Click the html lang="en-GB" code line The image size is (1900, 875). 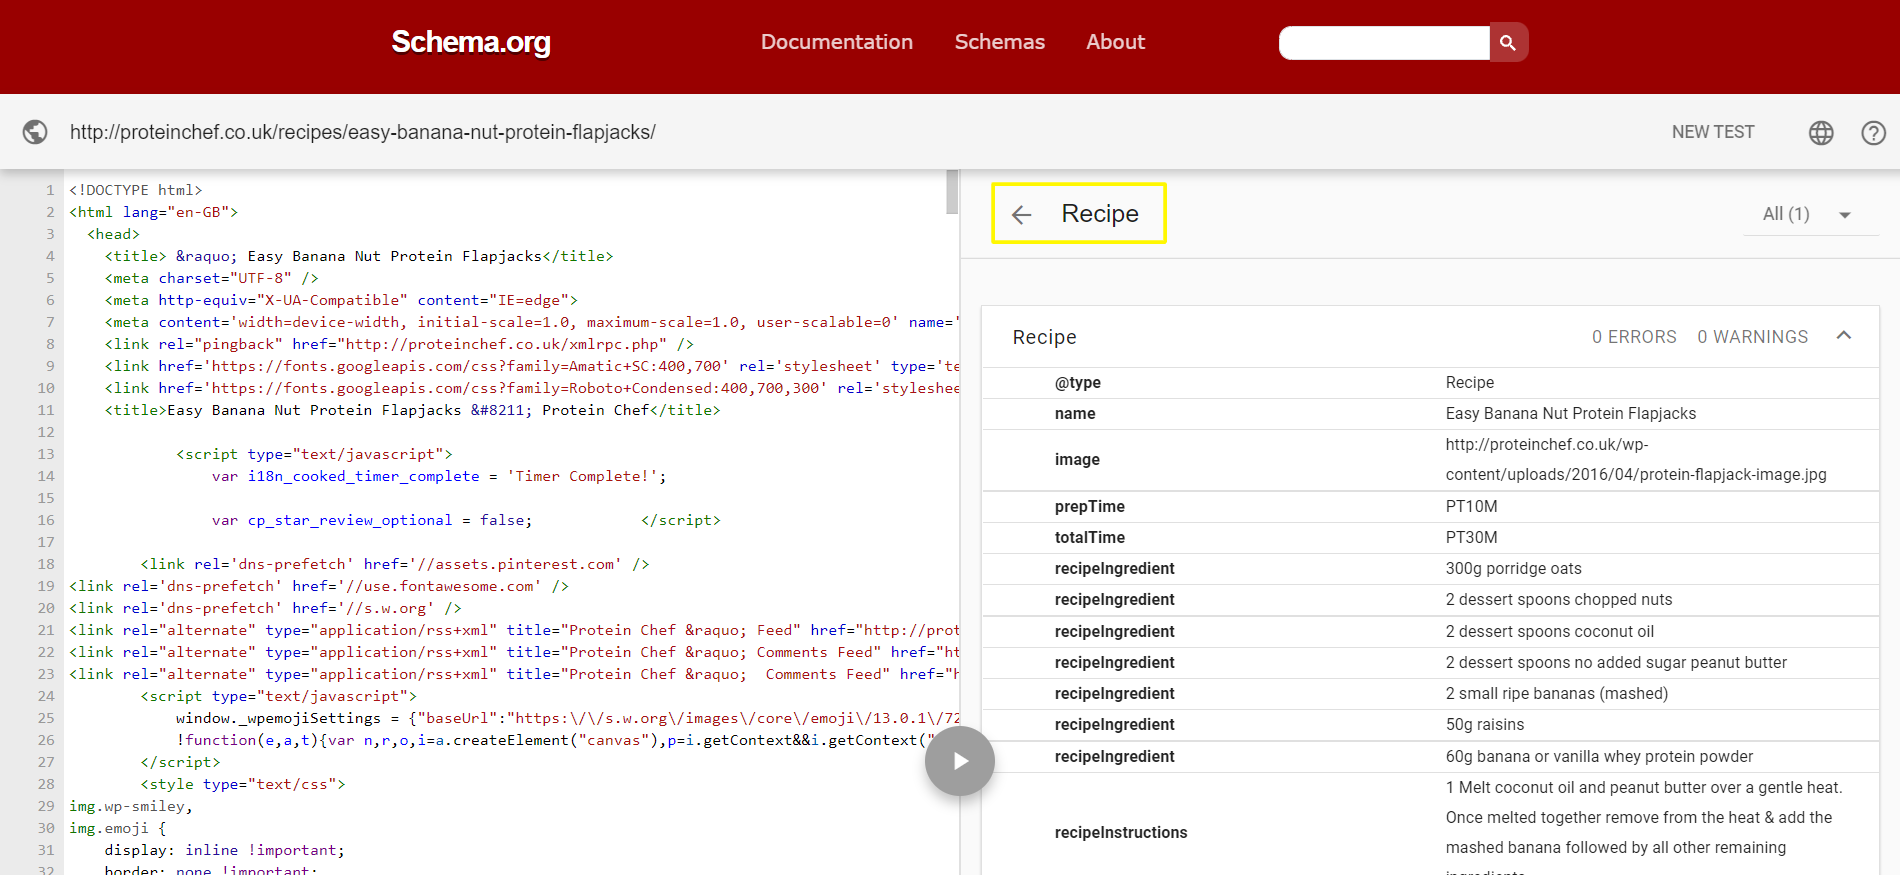(x=153, y=212)
